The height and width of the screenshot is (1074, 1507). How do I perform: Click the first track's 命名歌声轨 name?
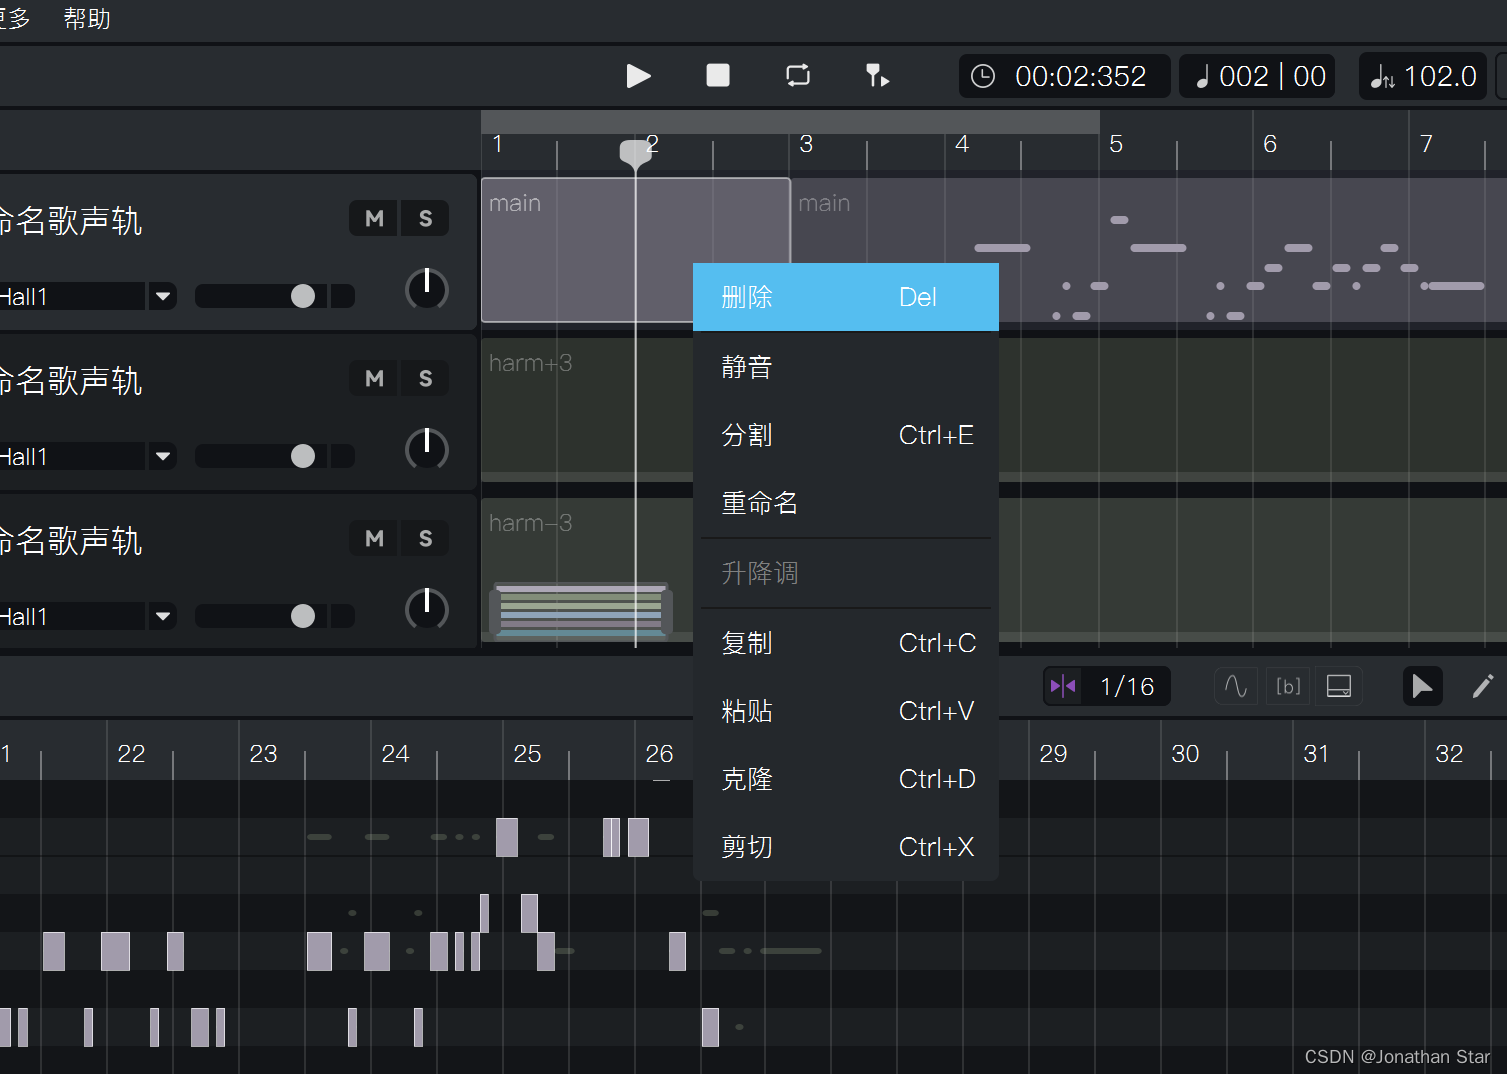pyautogui.click(x=70, y=221)
